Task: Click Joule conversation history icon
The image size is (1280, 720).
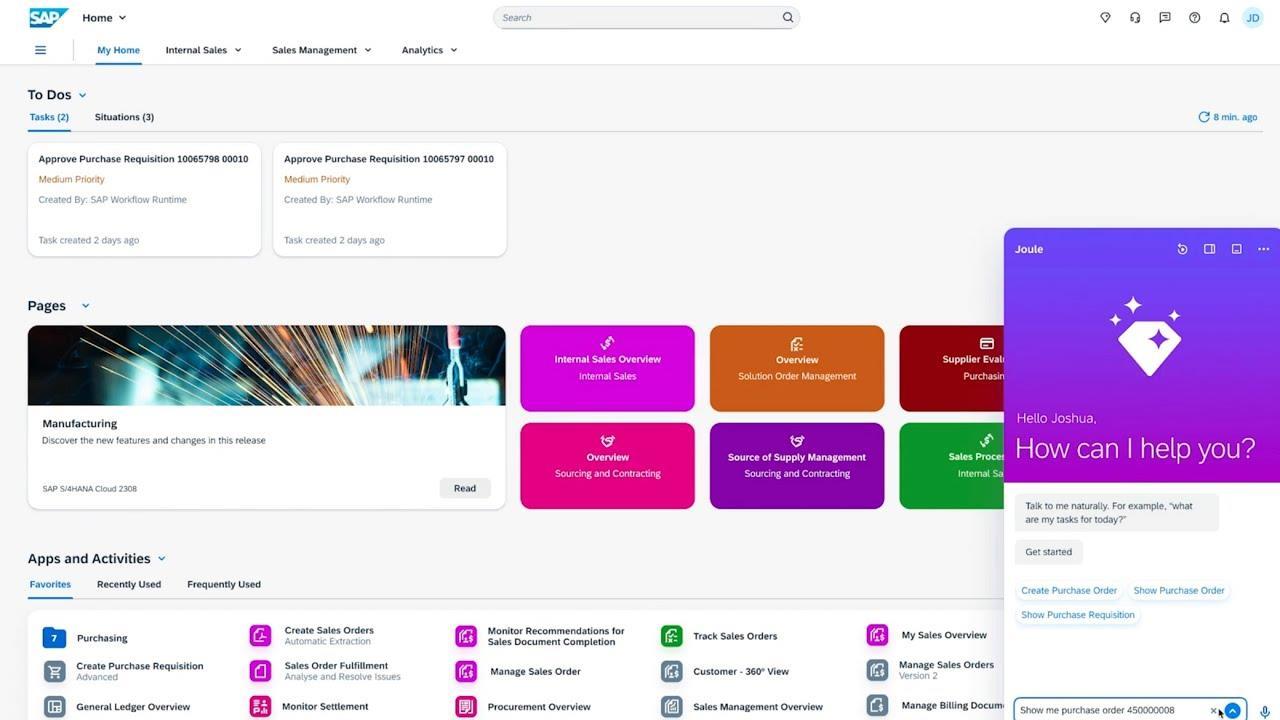Action: pyautogui.click(x=1182, y=249)
